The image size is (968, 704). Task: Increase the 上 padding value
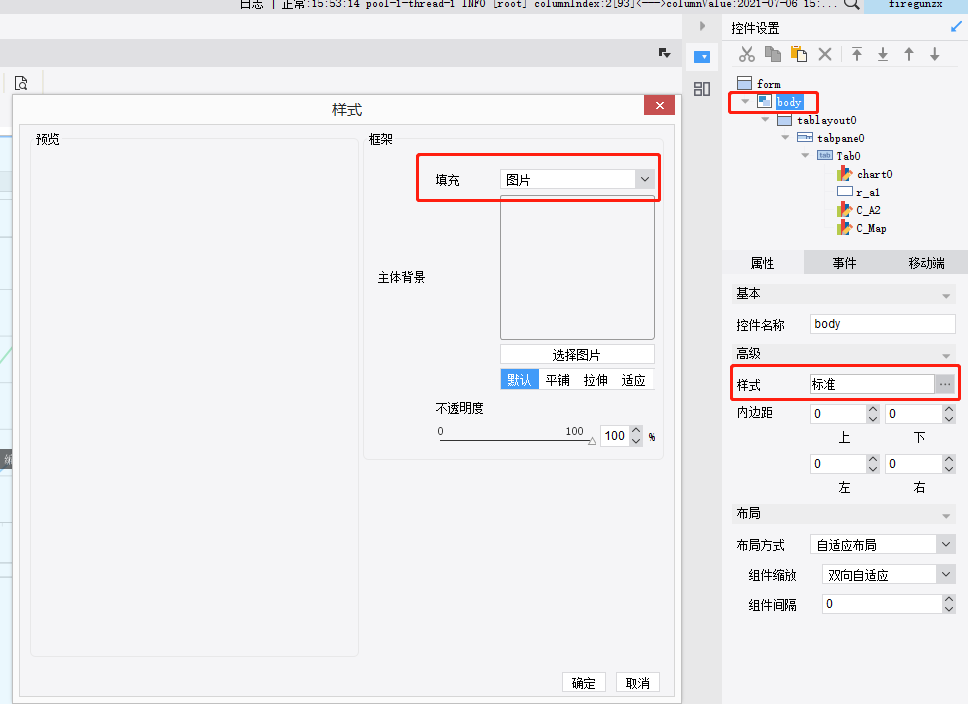tap(873, 409)
